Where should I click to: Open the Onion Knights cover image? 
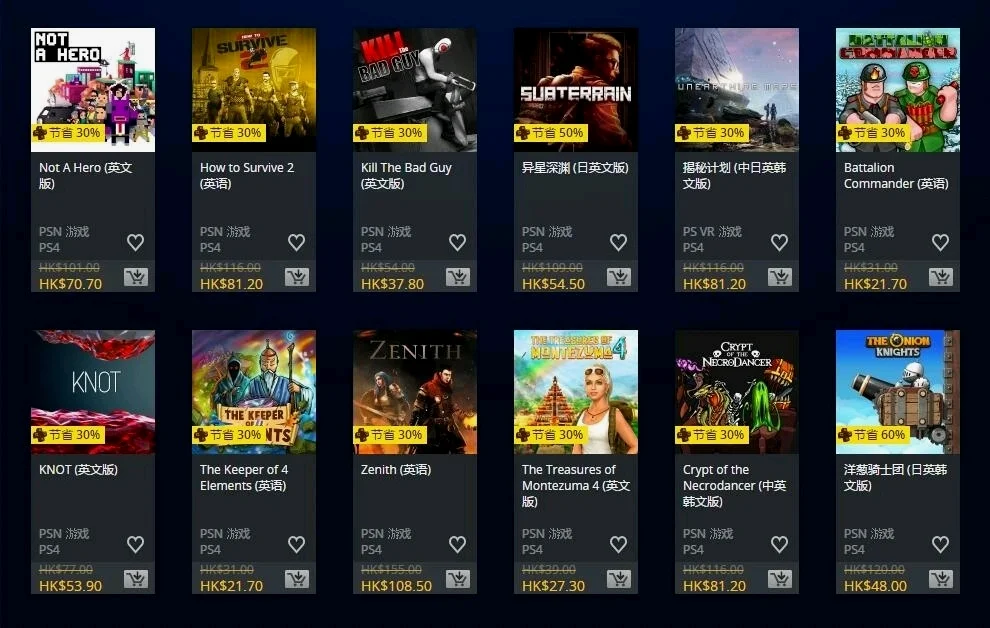coord(898,391)
